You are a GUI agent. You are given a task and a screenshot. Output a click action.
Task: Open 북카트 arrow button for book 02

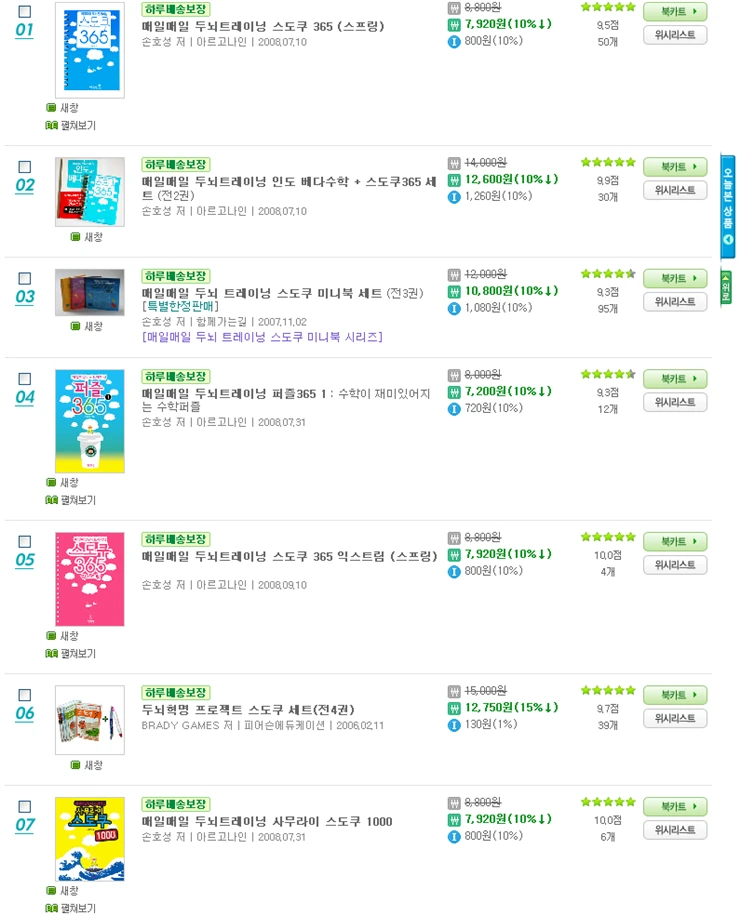click(x=675, y=167)
